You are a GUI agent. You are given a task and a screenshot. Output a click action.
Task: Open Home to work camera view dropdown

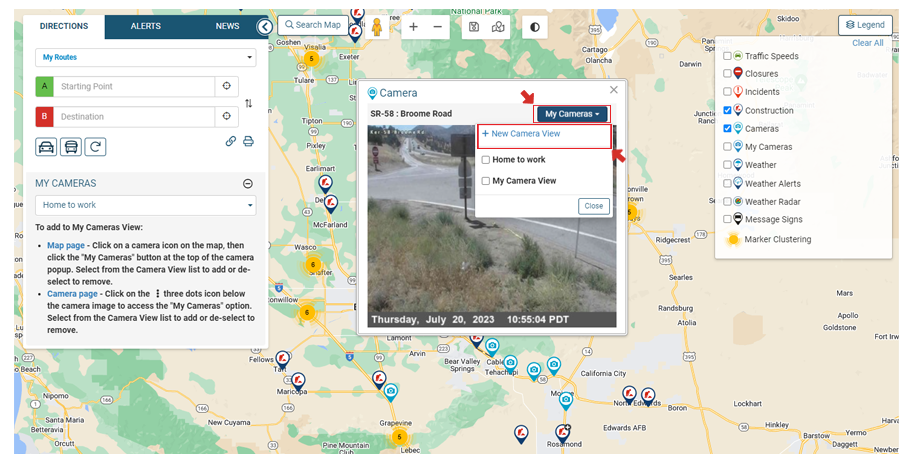pyautogui.click(x=145, y=205)
